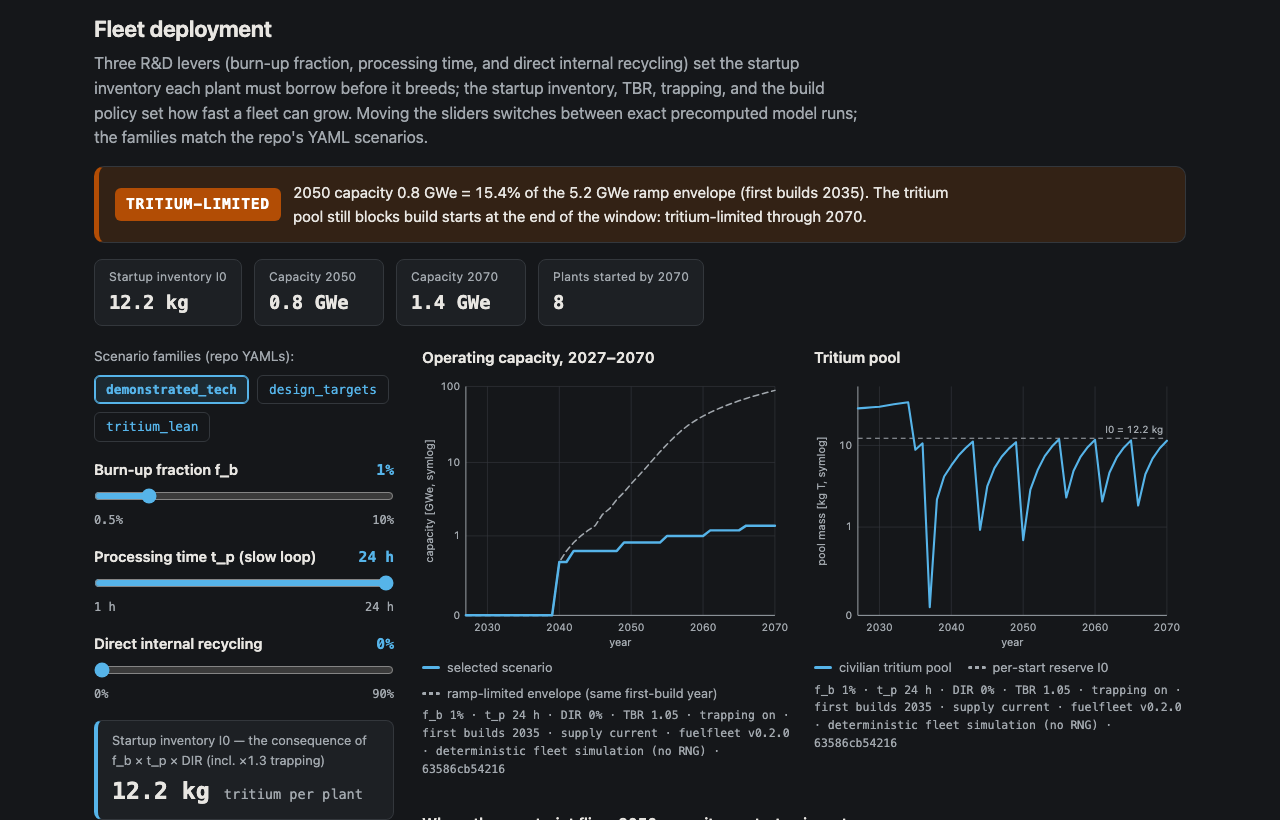Click the 'Processing time t_p (slow loop)' label

pyautogui.click(x=205, y=557)
